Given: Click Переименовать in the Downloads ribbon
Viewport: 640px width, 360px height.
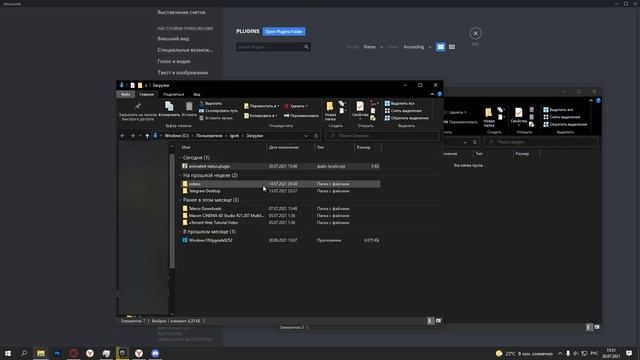Looking at the screenshot, I should coord(301,116).
